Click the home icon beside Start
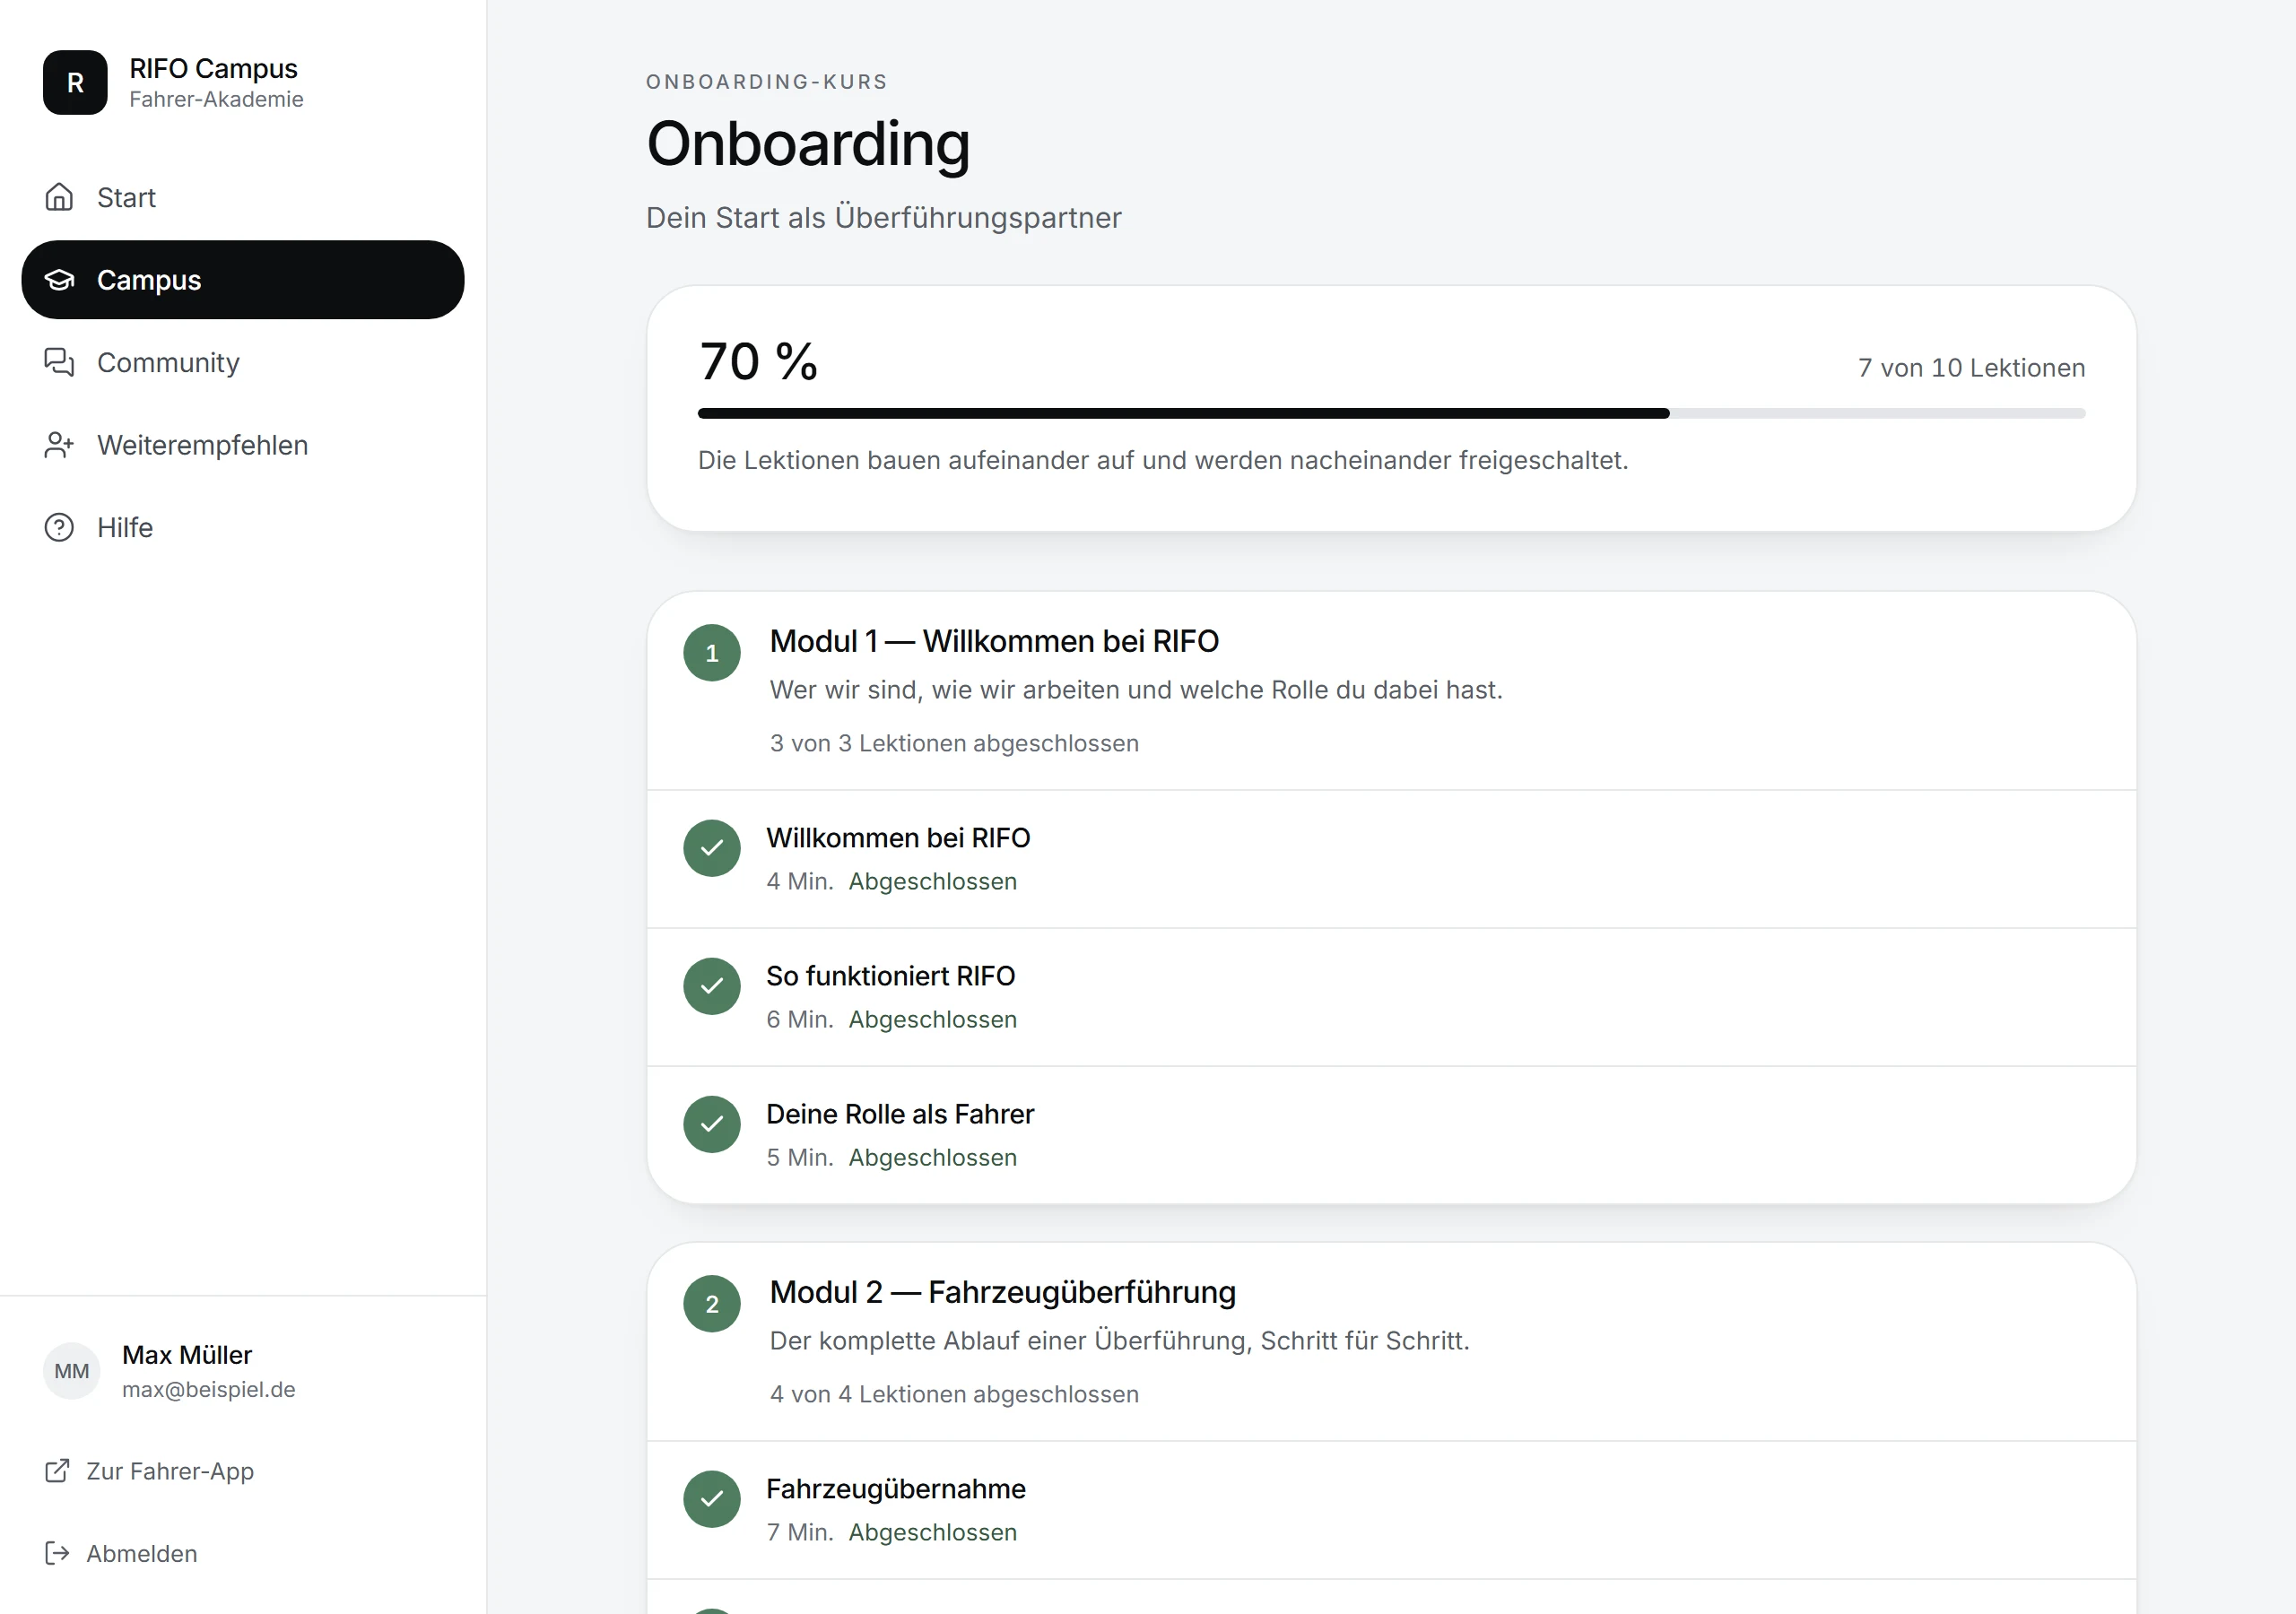This screenshot has height=1614, width=2296. tap(59, 197)
